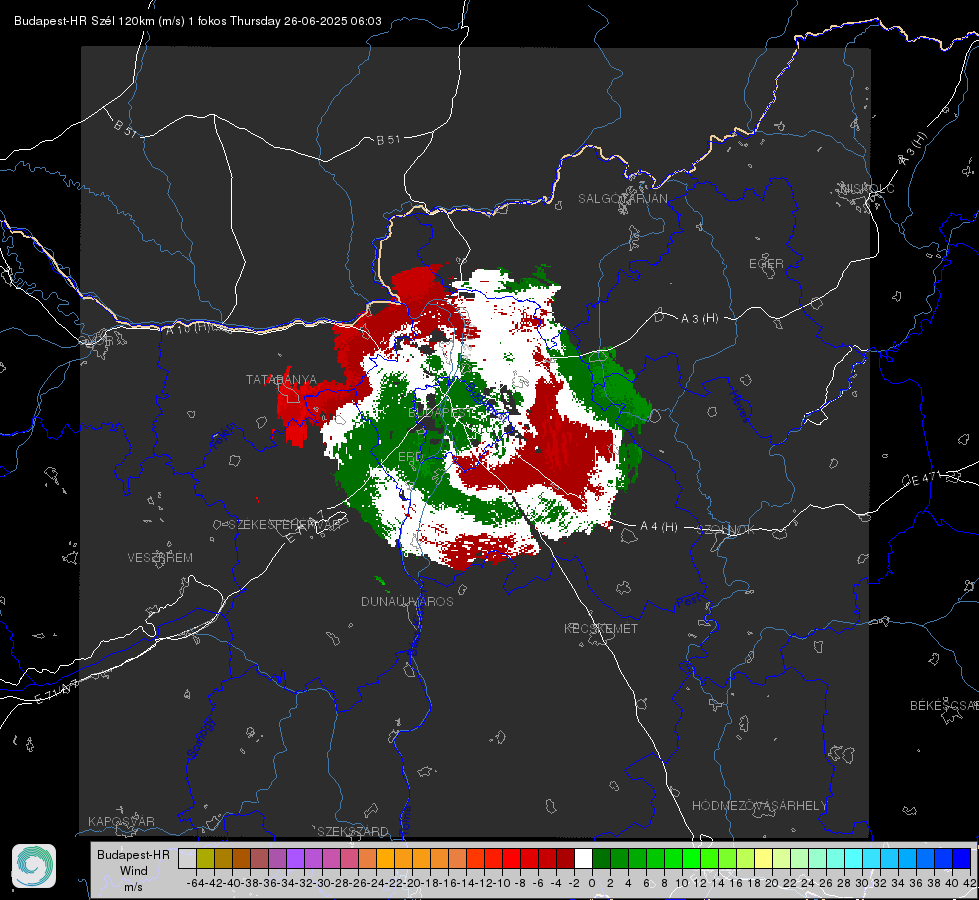The width and height of the screenshot is (979, 900).
Task: Click the MISKOLC city label
Action: (x=867, y=188)
